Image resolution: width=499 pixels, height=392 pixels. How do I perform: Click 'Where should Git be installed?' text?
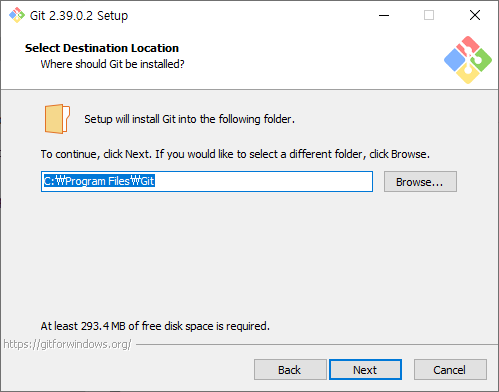tap(112, 64)
